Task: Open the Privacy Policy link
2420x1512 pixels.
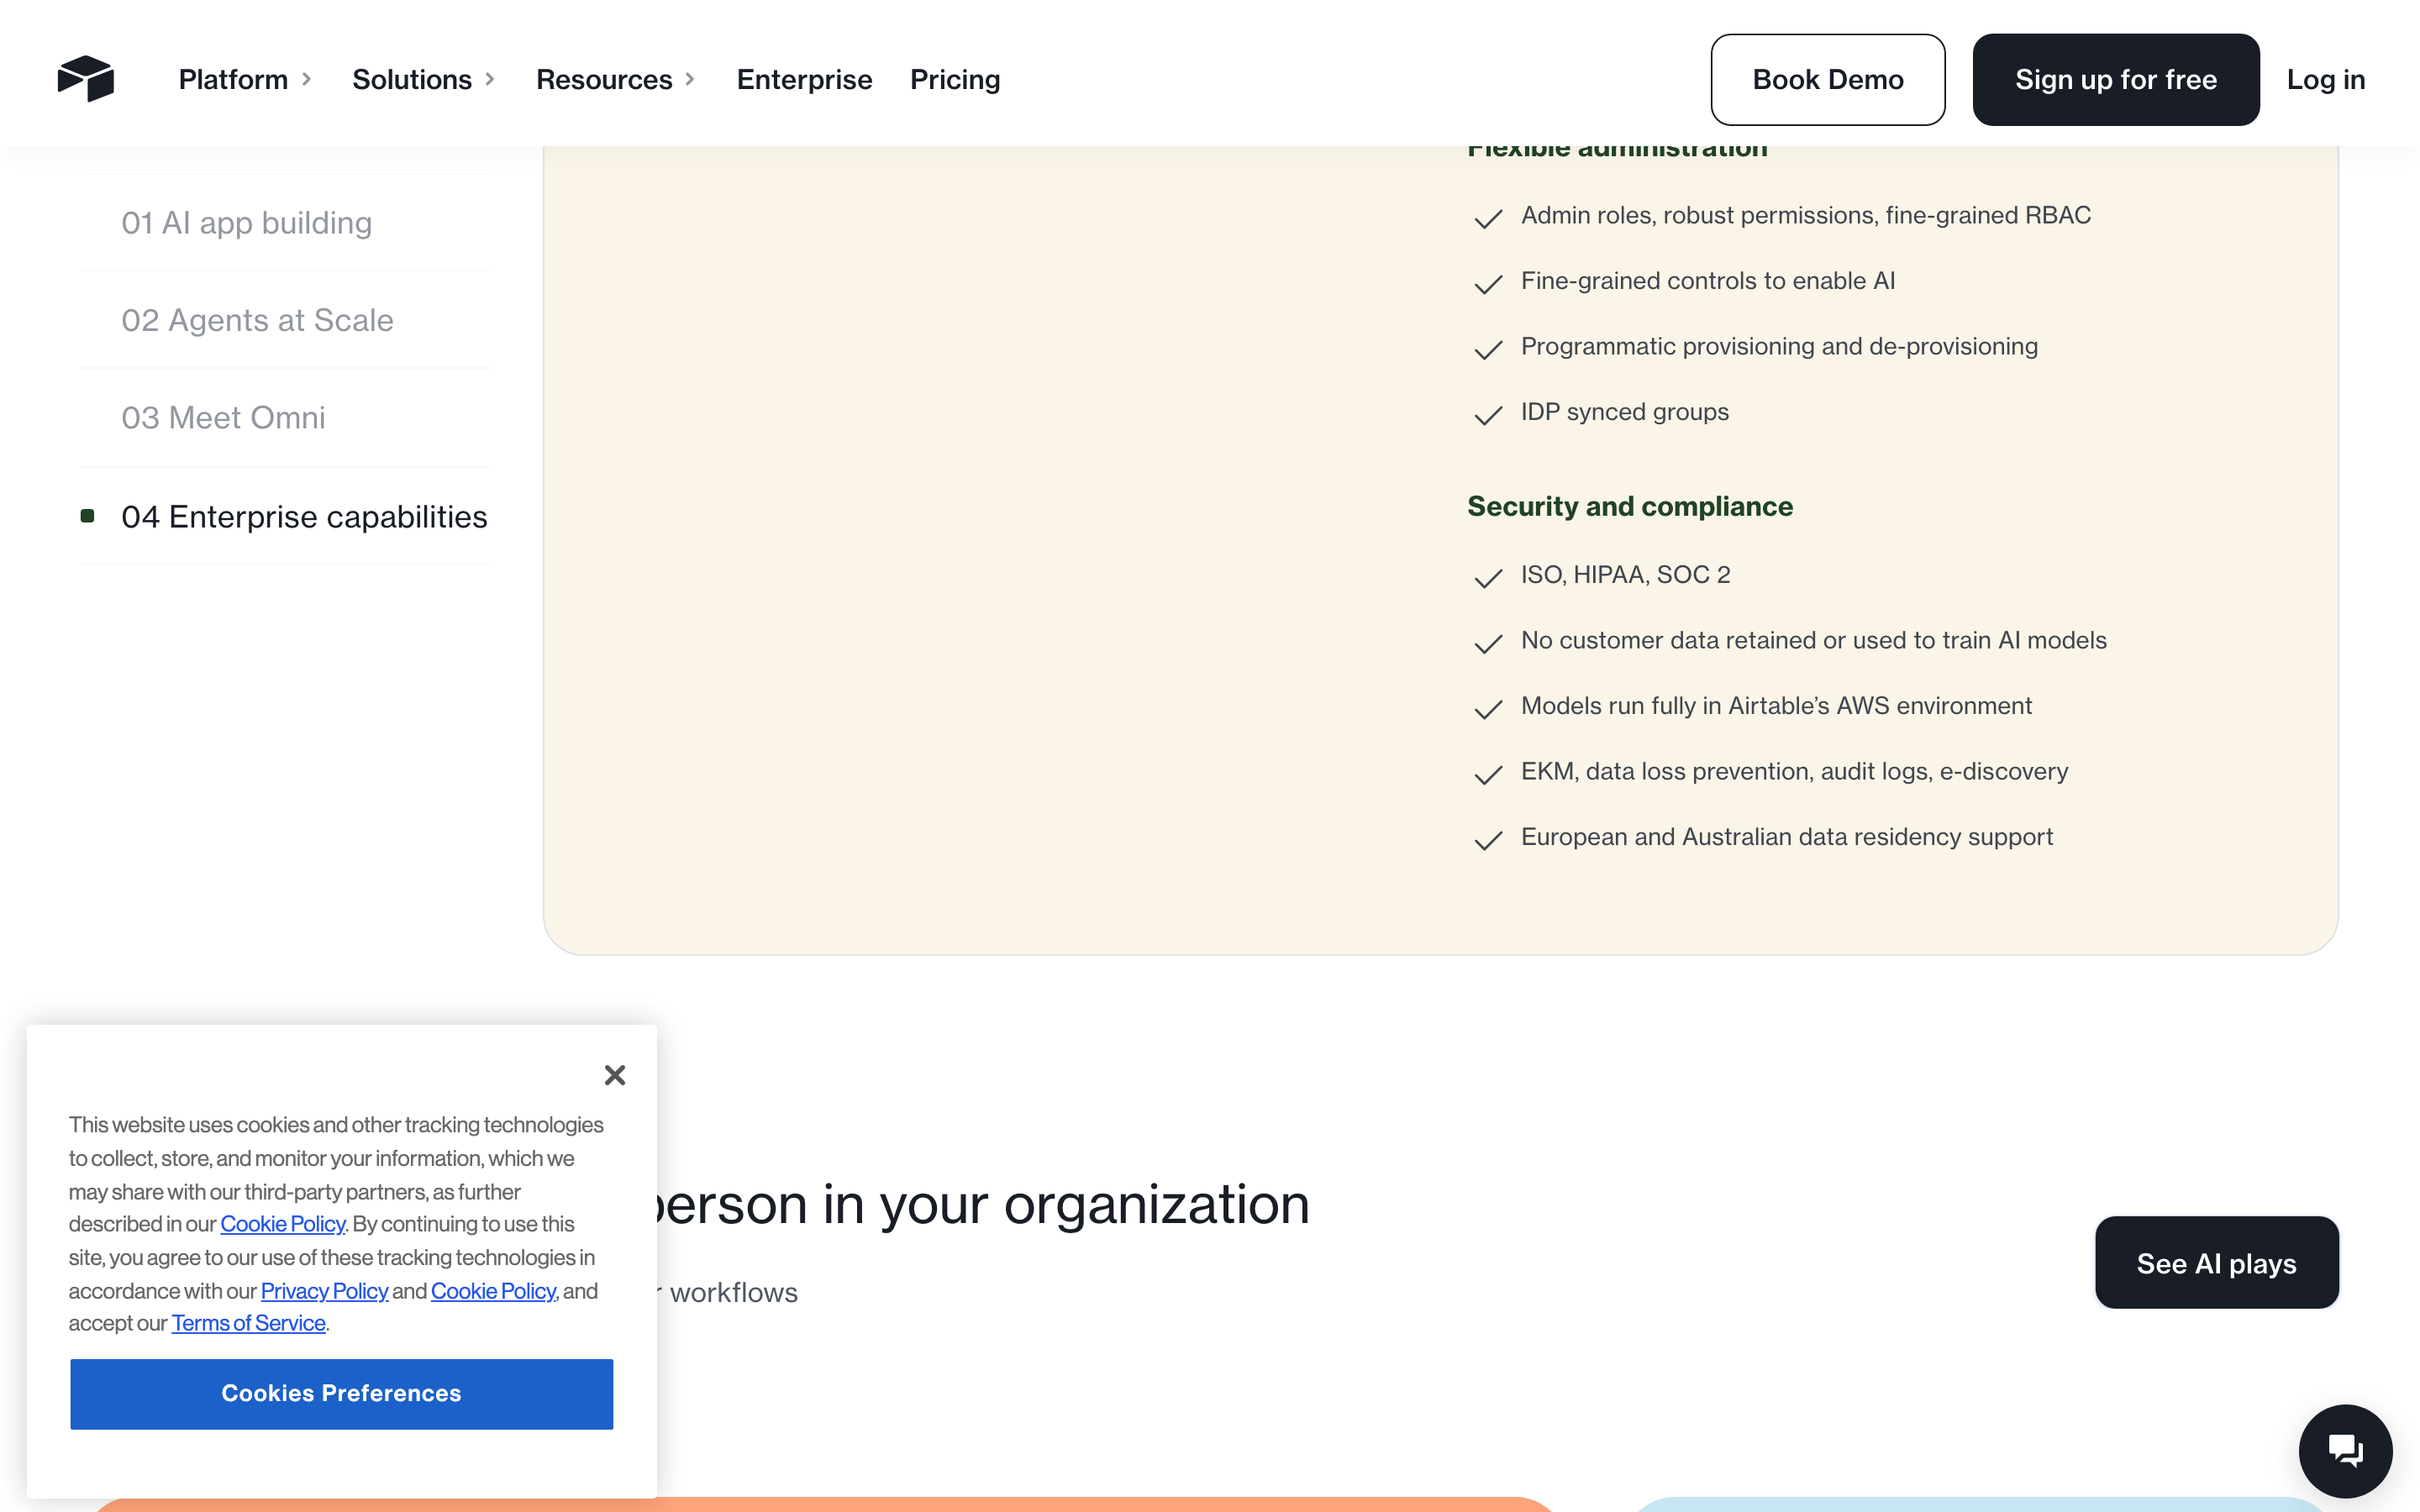Action: click(x=324, y=1291)
